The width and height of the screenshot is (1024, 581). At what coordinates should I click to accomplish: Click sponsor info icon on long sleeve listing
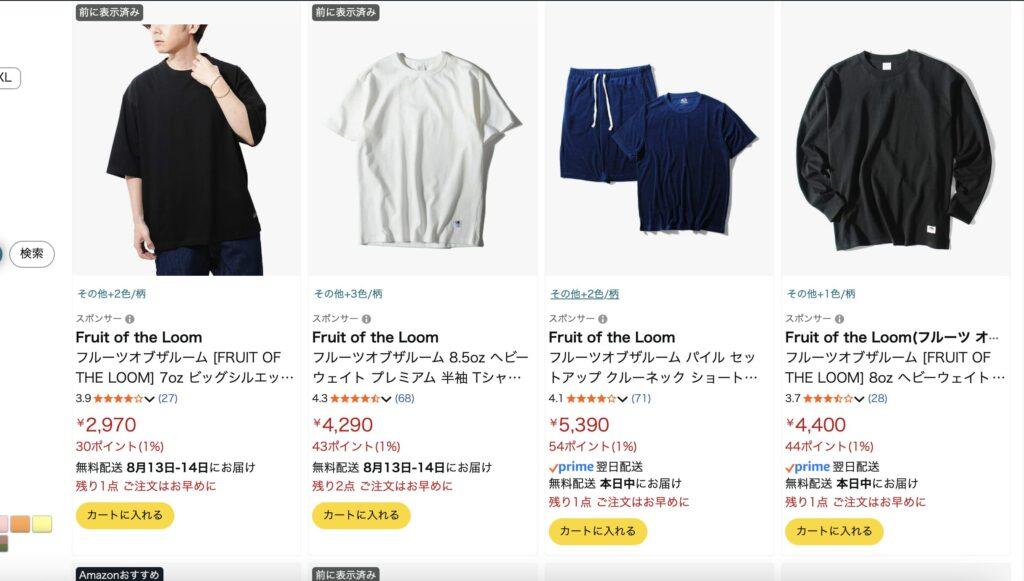(839, 319)
